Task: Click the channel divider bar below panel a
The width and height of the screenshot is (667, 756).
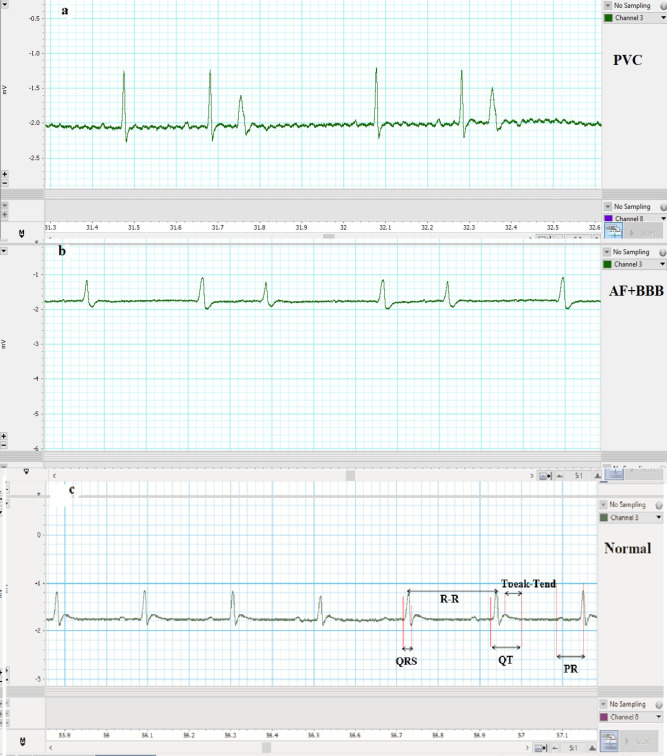Action: 300,193
